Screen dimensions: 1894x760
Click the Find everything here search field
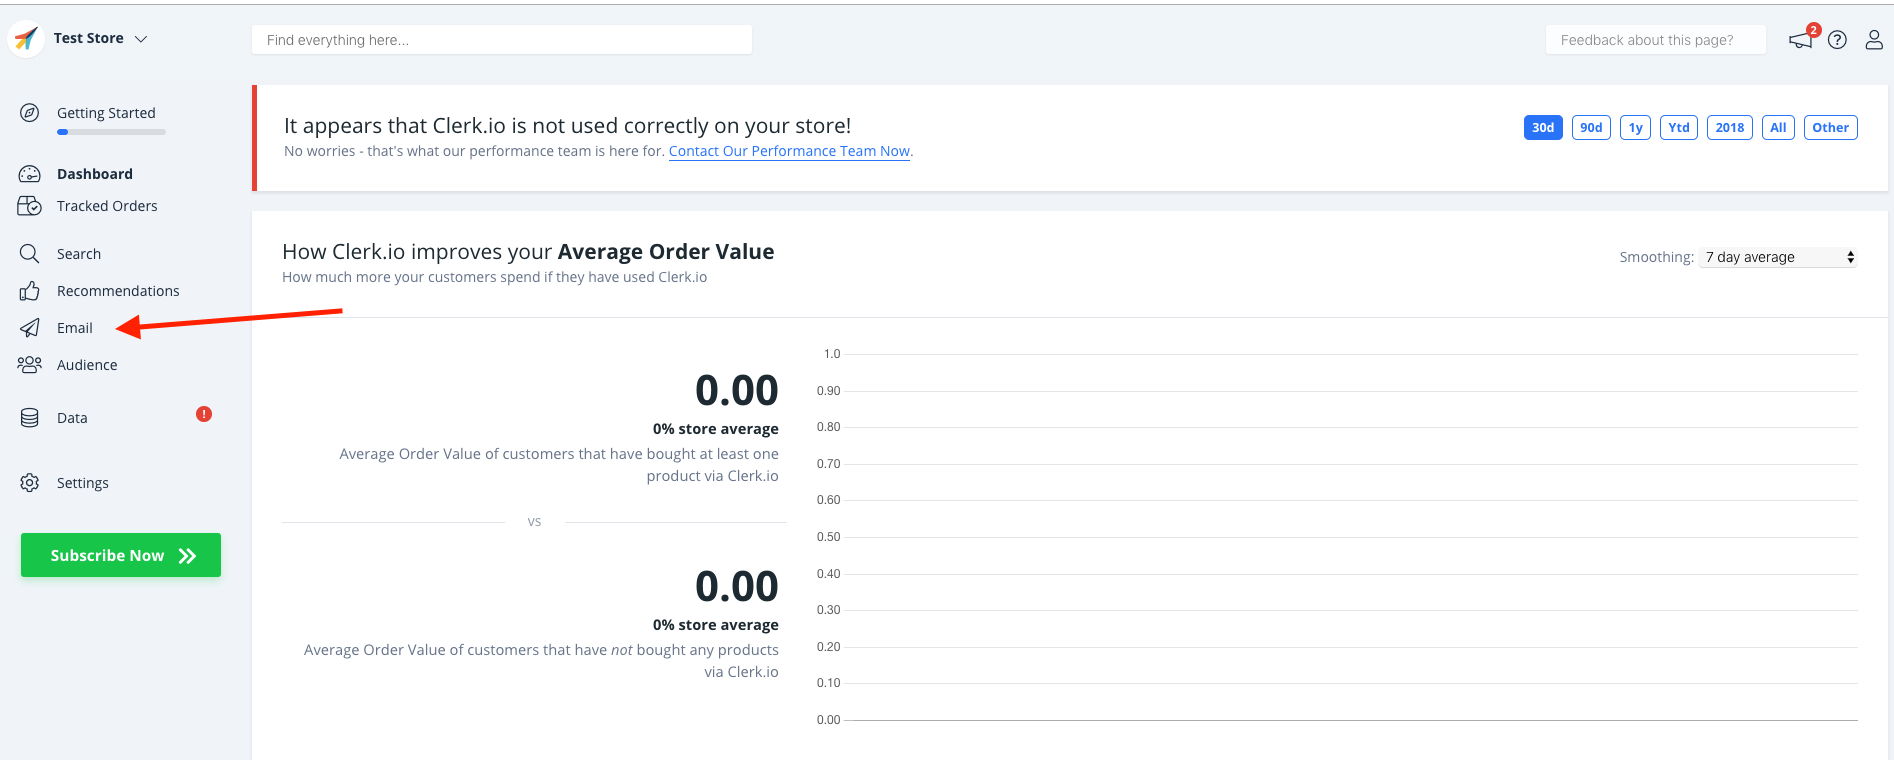tap(502, 40)
